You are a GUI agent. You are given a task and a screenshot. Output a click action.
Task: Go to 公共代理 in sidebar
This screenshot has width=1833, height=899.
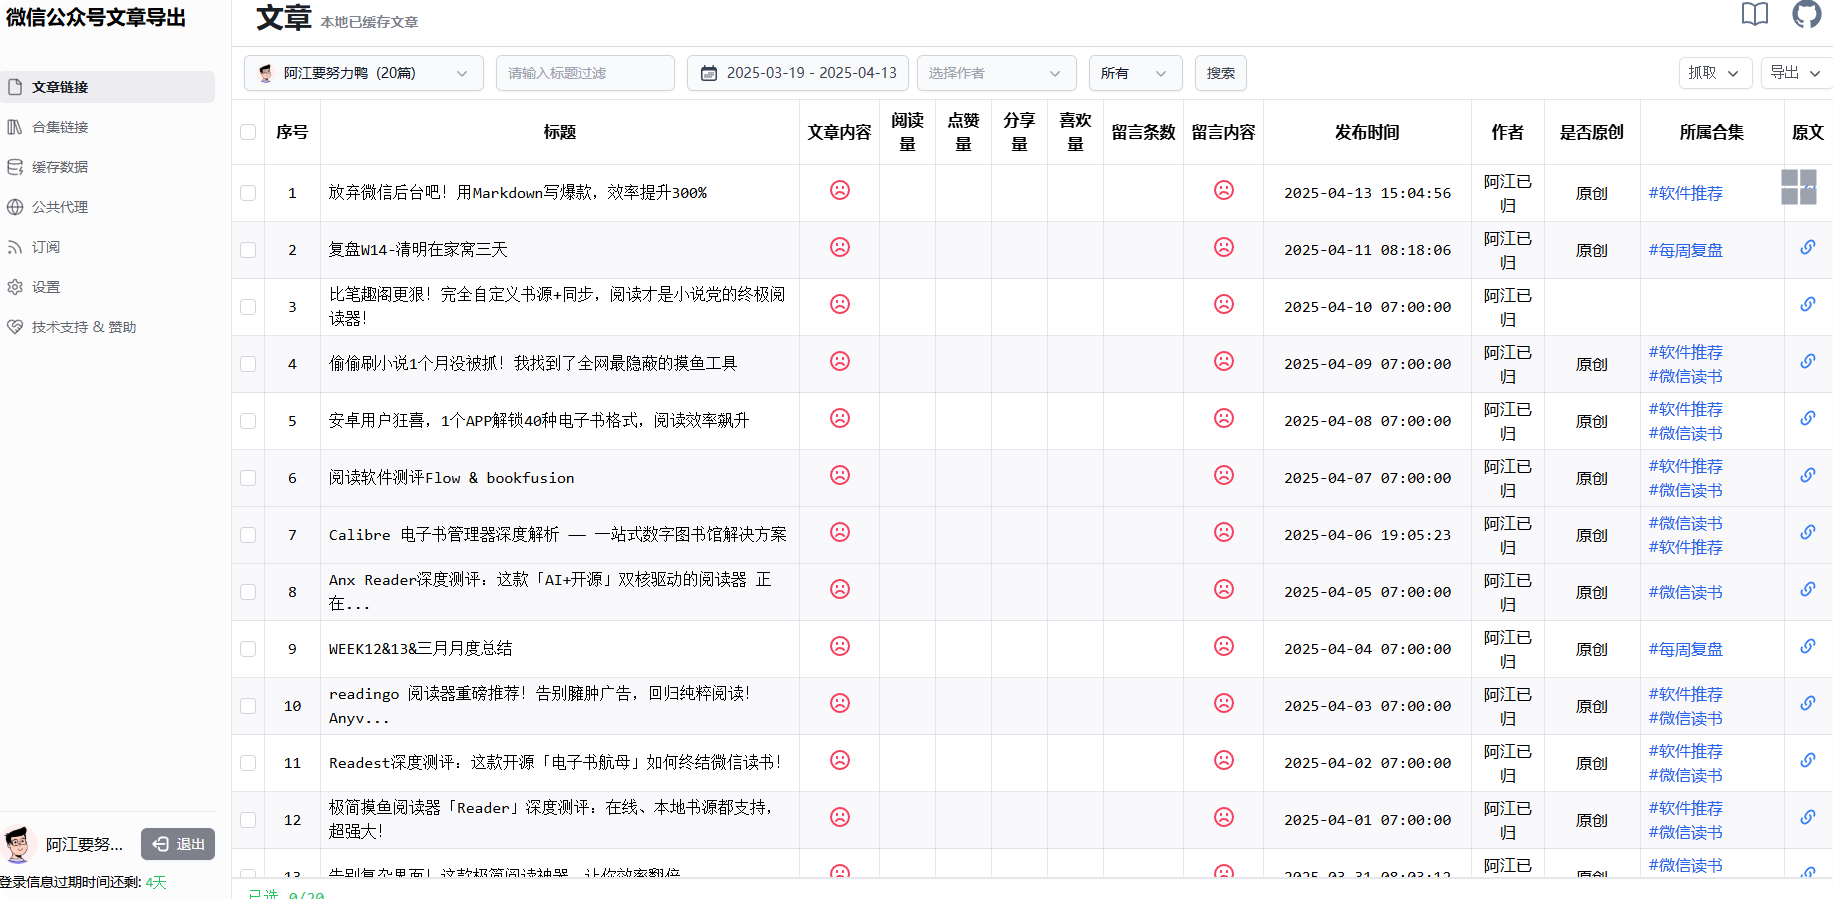(x=107, y=207)
